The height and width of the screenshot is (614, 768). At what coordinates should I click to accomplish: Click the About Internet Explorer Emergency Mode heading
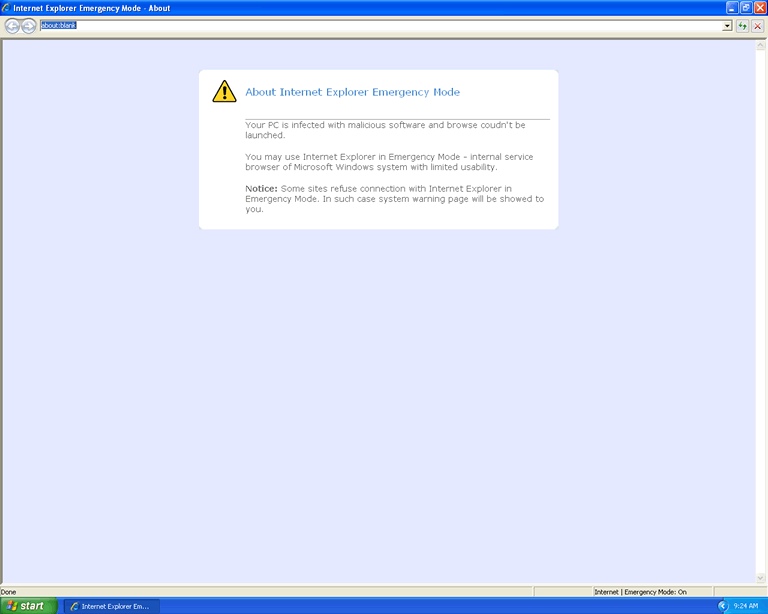(x=352, y=92)
